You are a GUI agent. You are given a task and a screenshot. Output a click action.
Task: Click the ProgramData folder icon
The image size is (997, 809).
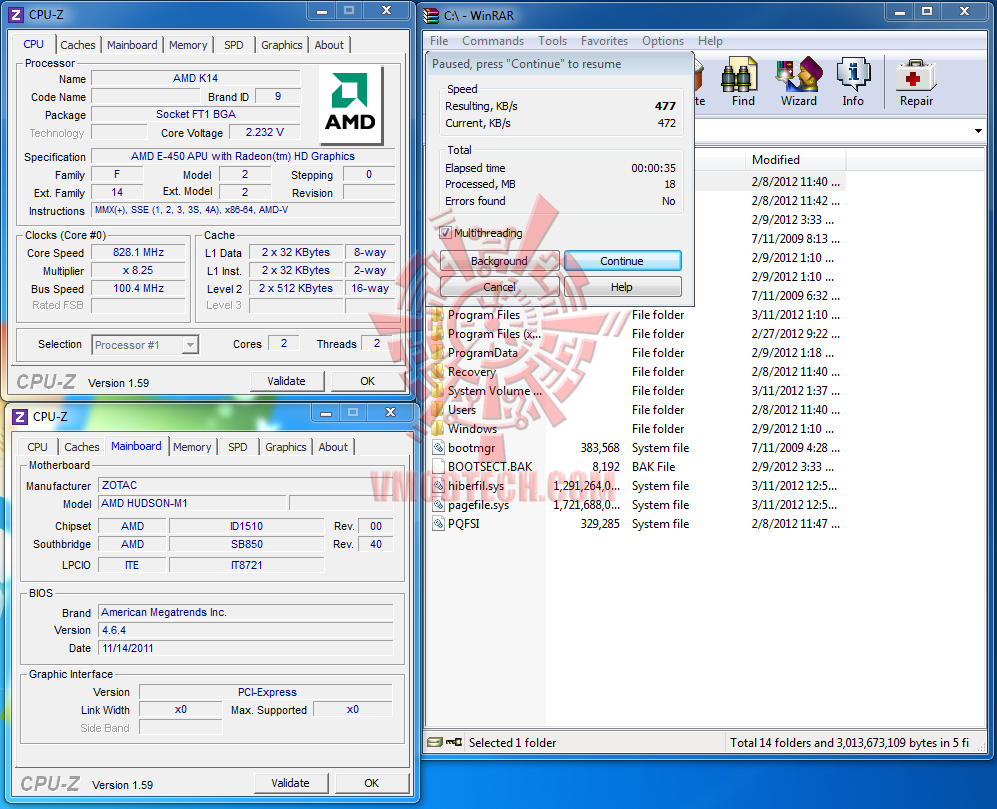point(437,353)
